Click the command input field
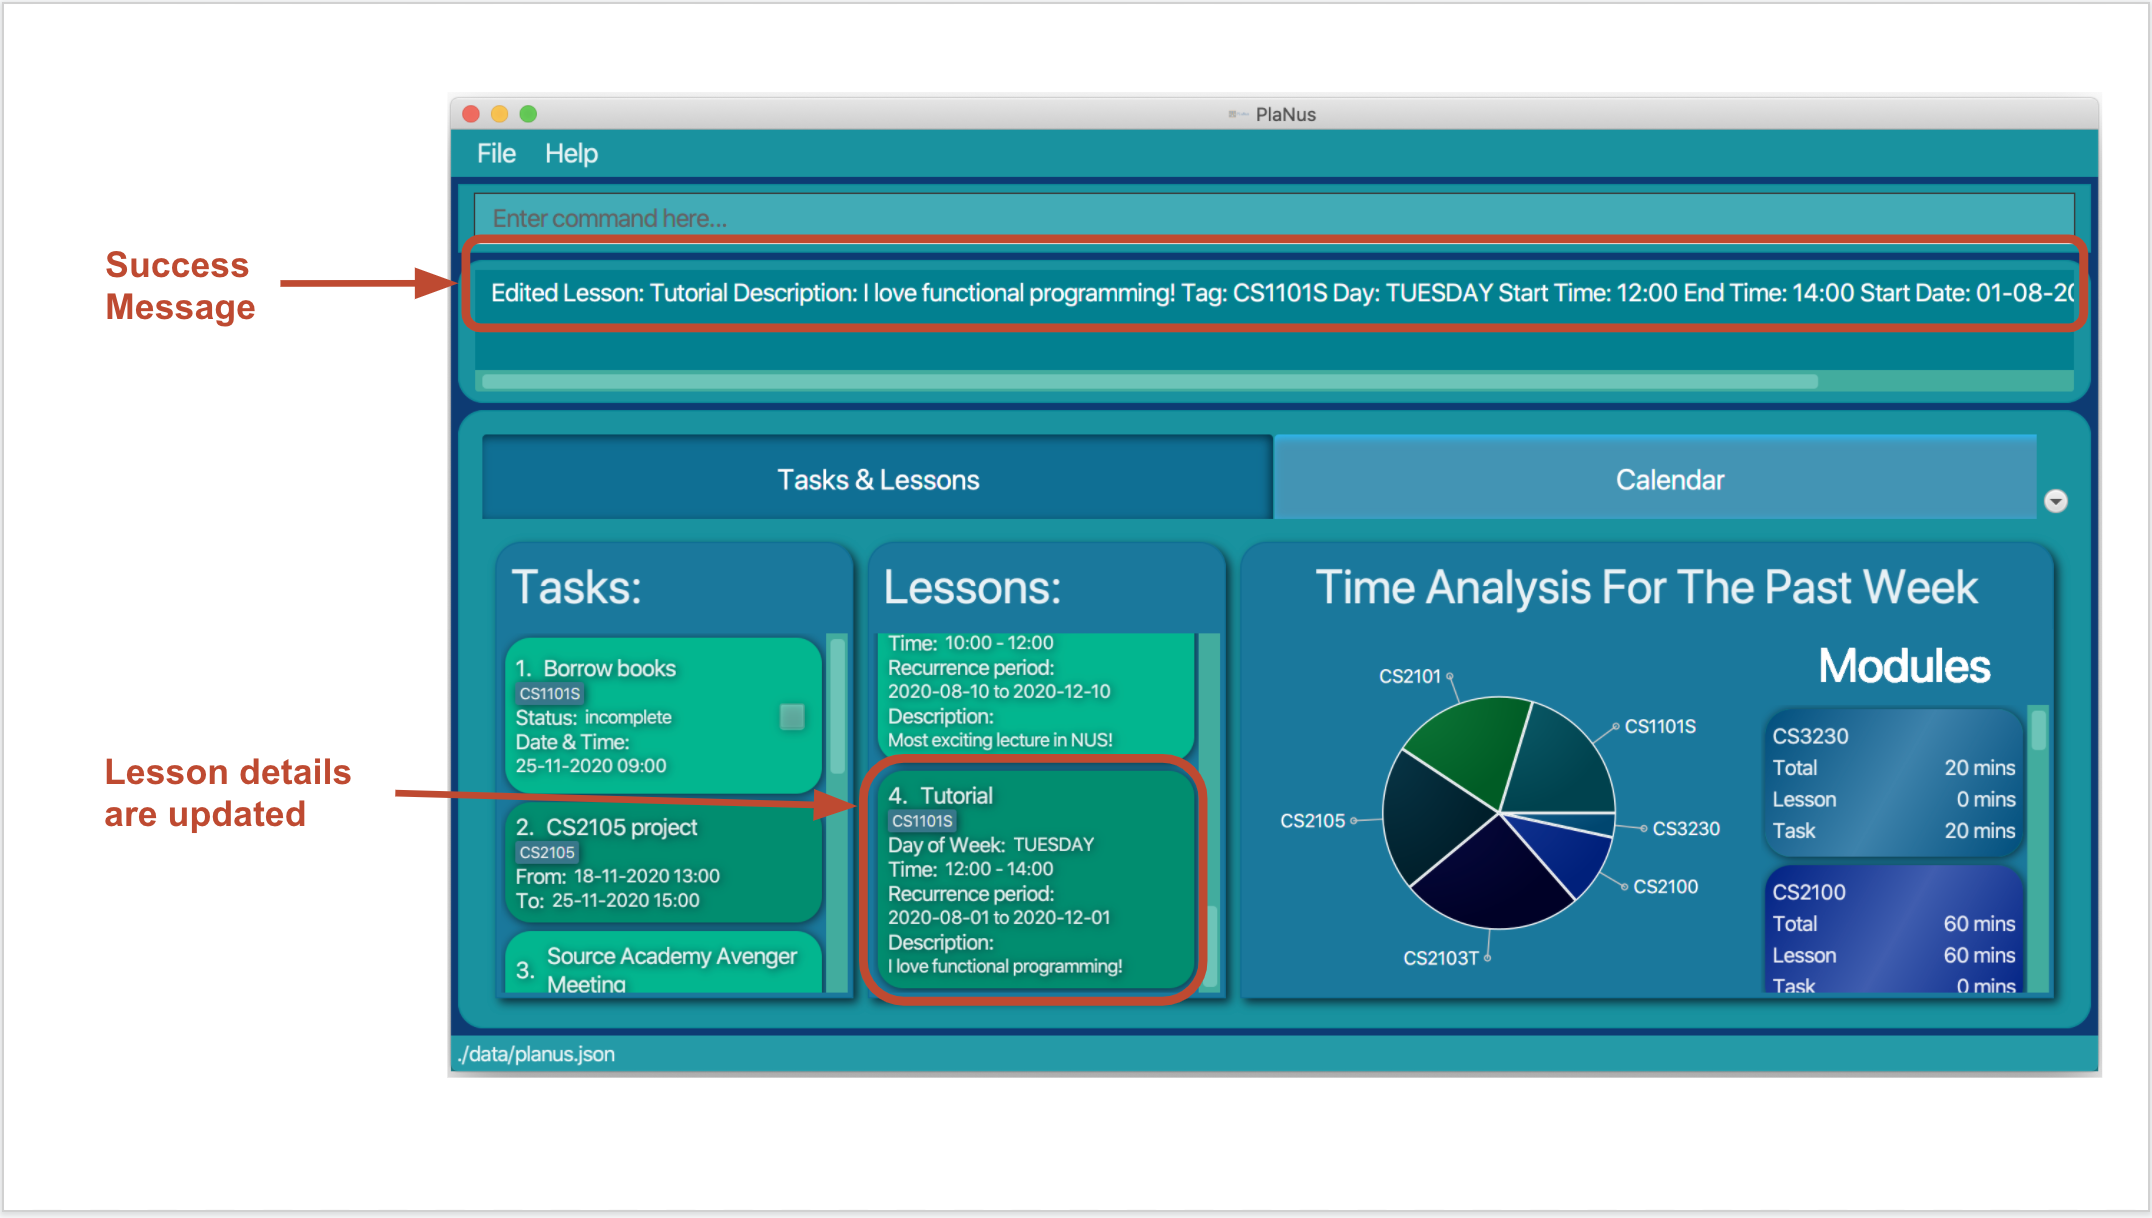Screen dimensions: 2152x1218 point(1273,217)
